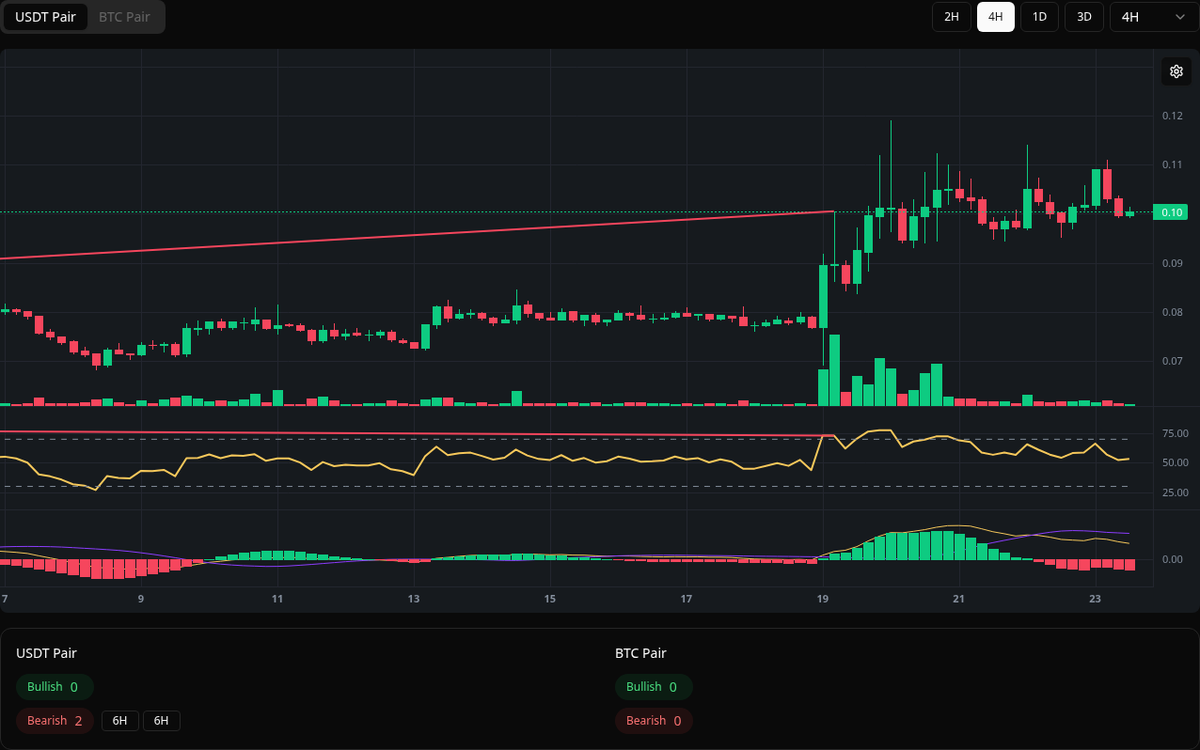
Task: Select the second 6H badge
Action: pos(161,720)
